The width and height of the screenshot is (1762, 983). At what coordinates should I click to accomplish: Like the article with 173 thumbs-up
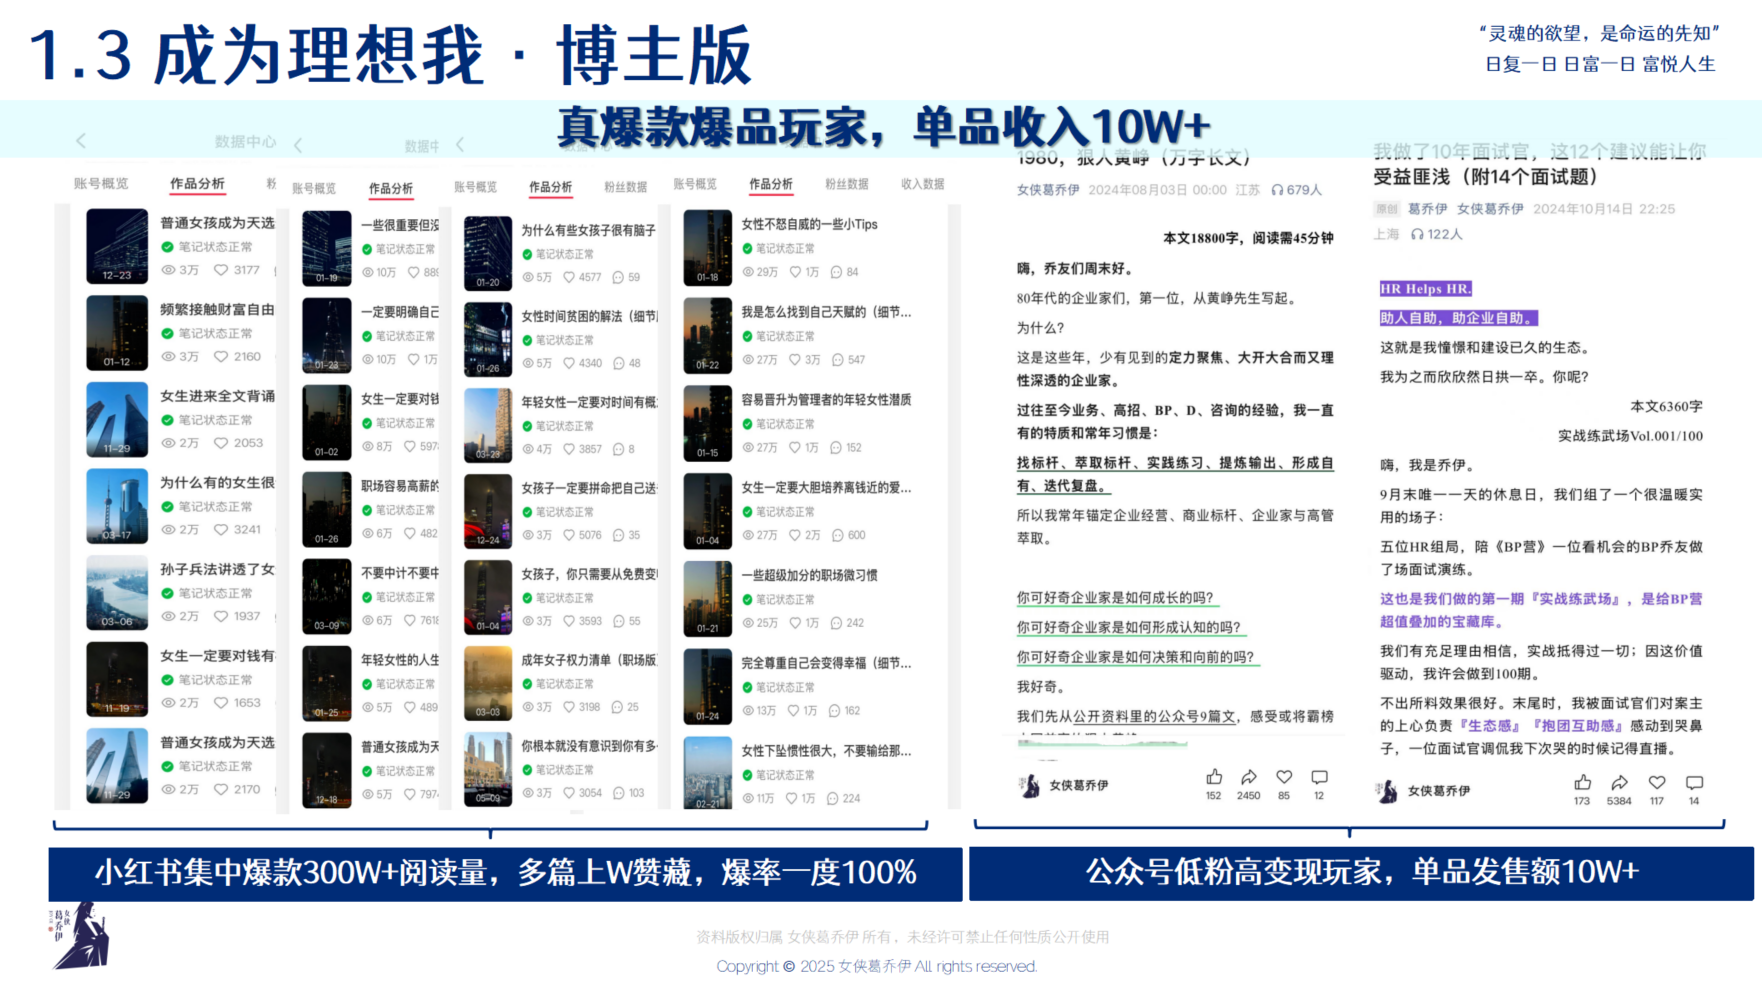(x=1582, y=782)
